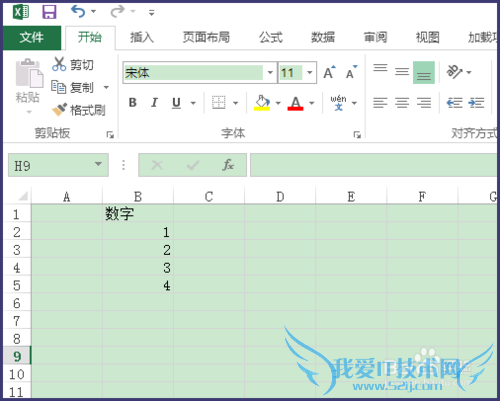Open the undo history dropdown arrow

94,12
